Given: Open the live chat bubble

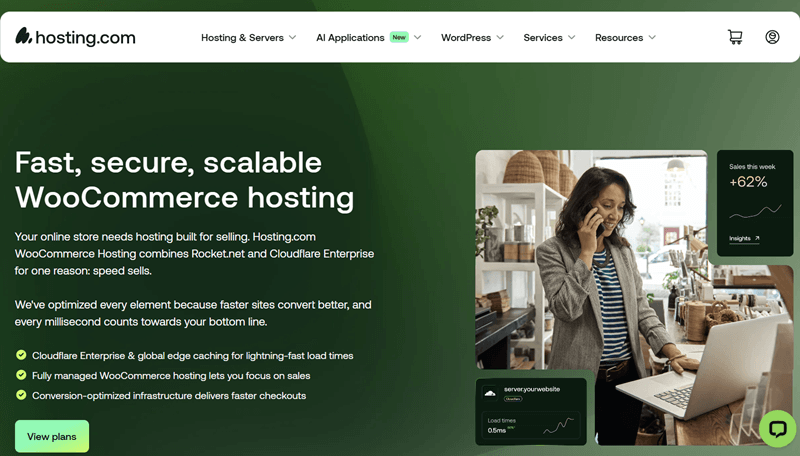Looking at the screenshot, I should click(778, 429).
